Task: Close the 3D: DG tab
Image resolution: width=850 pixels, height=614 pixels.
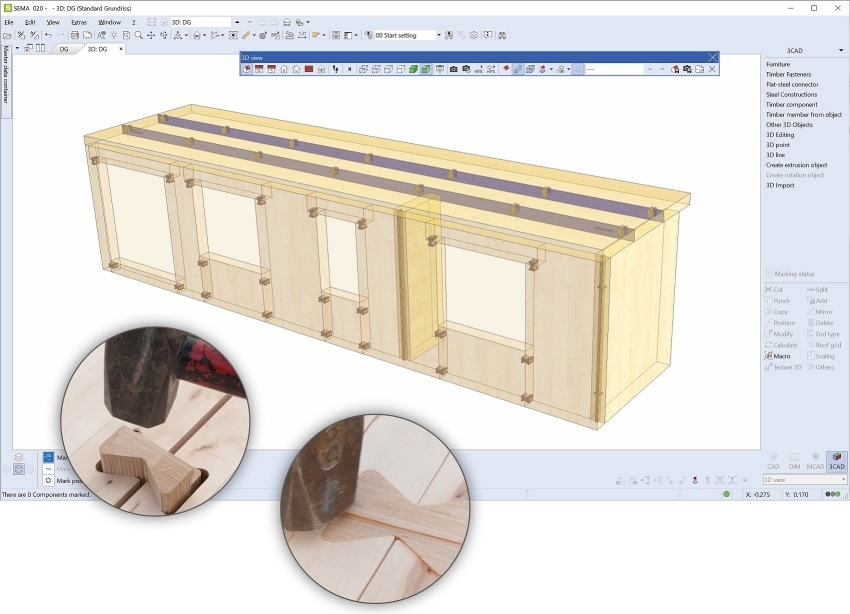Action: point(121,49)
